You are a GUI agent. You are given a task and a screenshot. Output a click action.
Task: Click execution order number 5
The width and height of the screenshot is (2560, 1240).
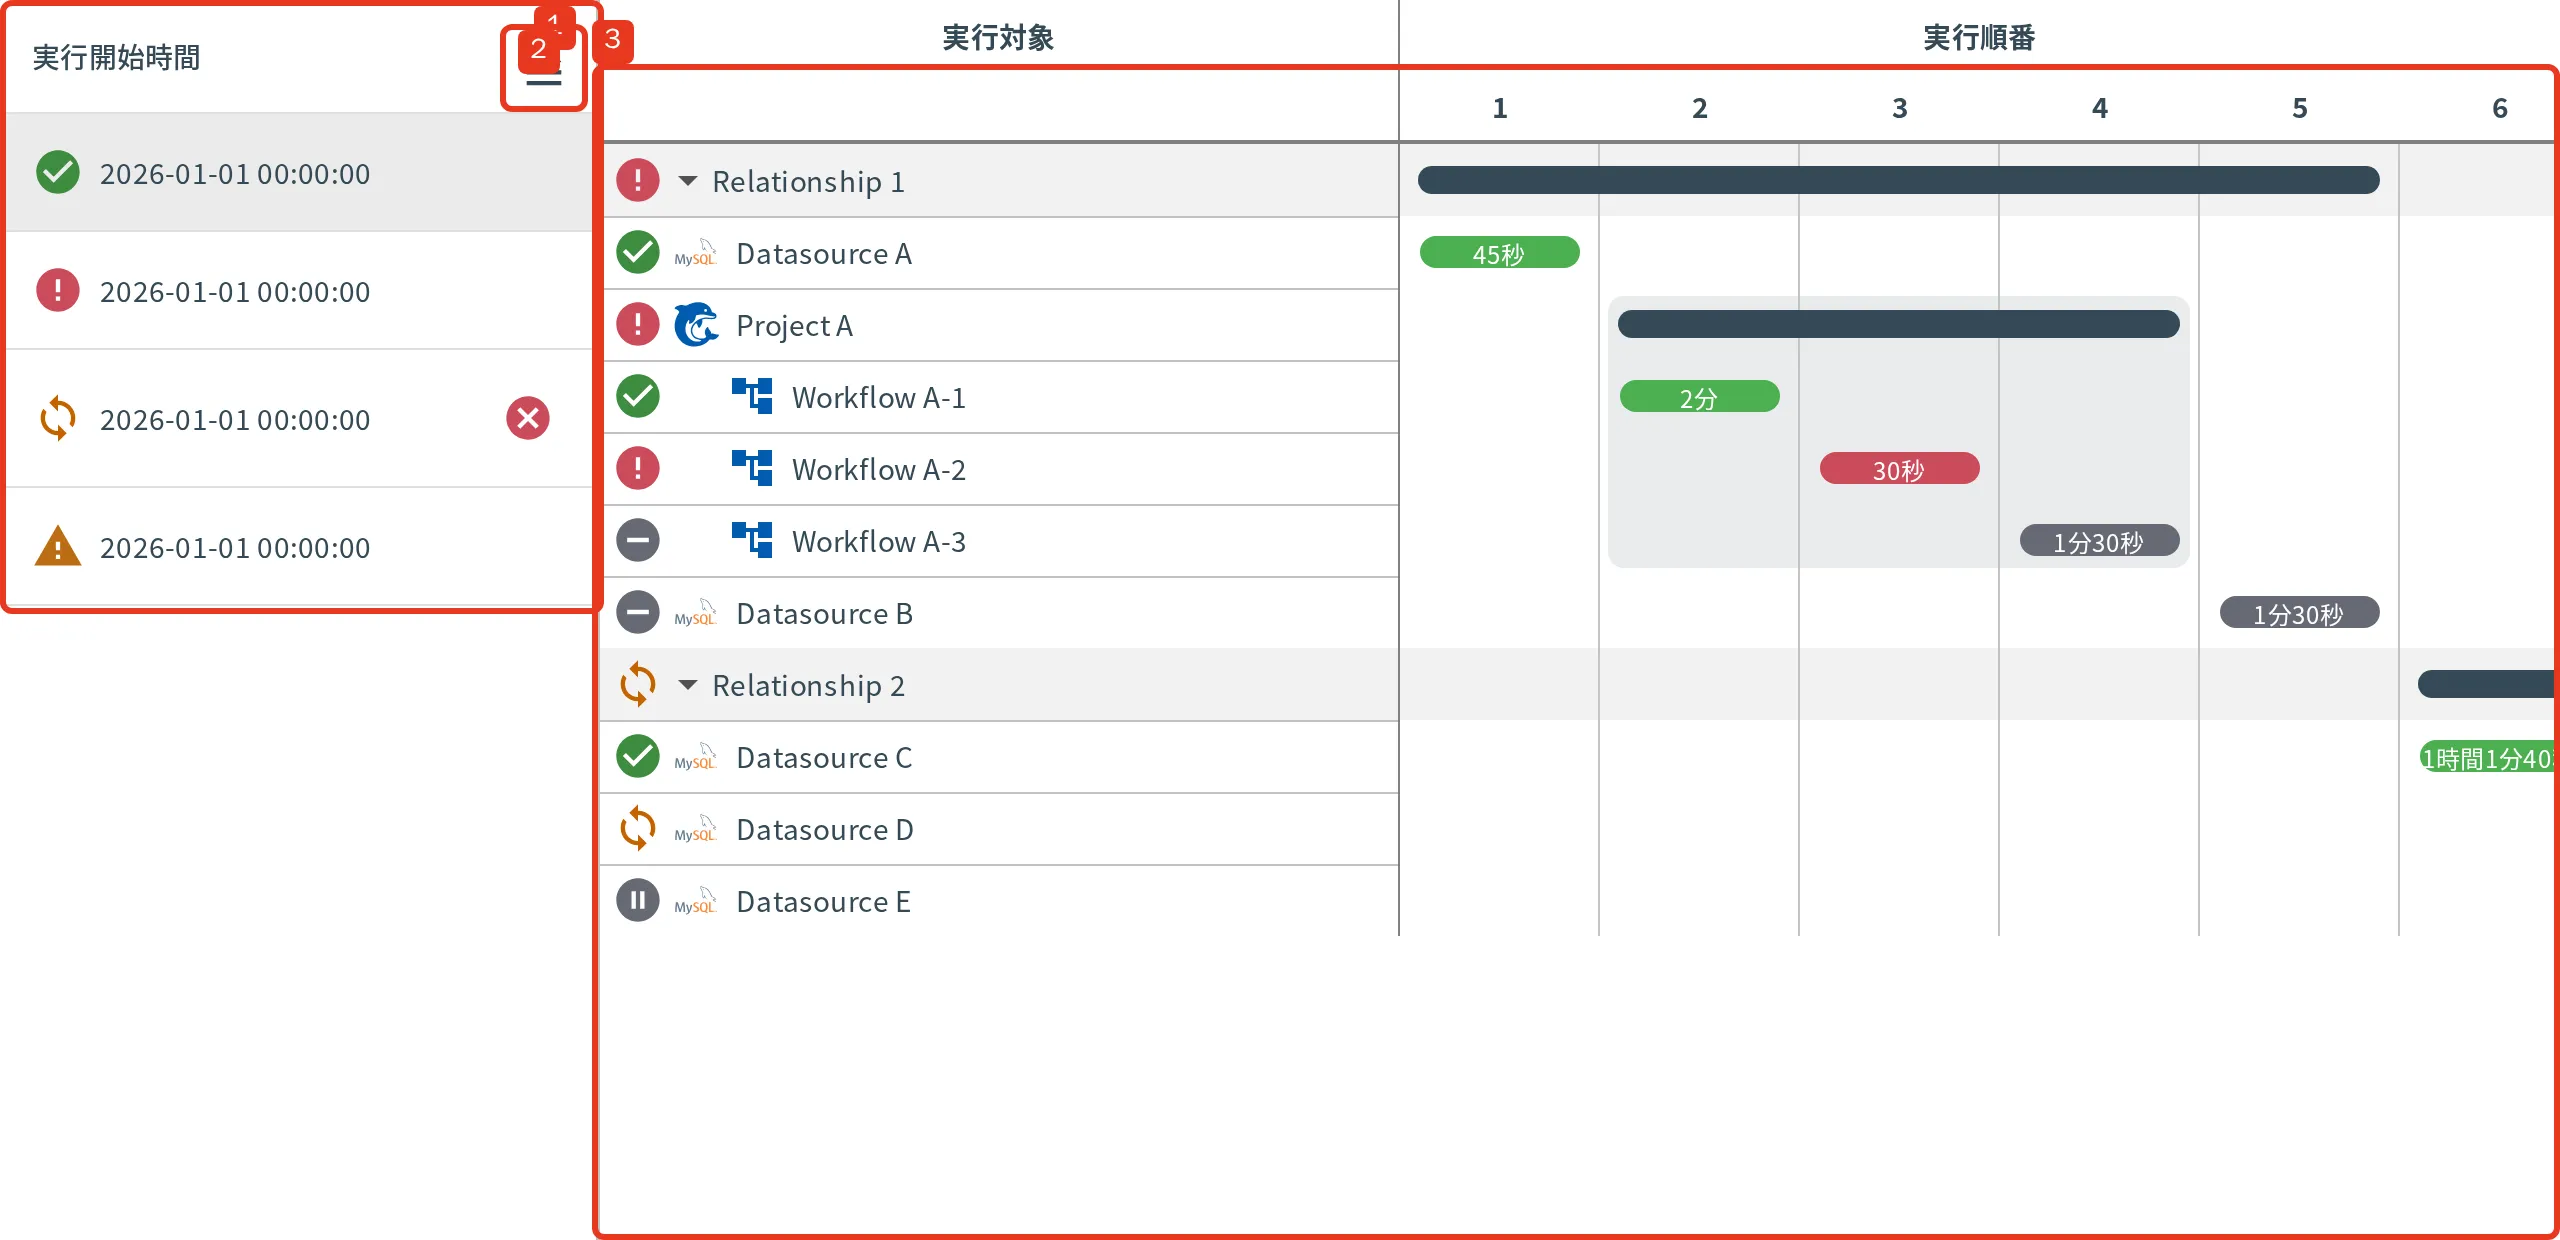point(2299,108)
